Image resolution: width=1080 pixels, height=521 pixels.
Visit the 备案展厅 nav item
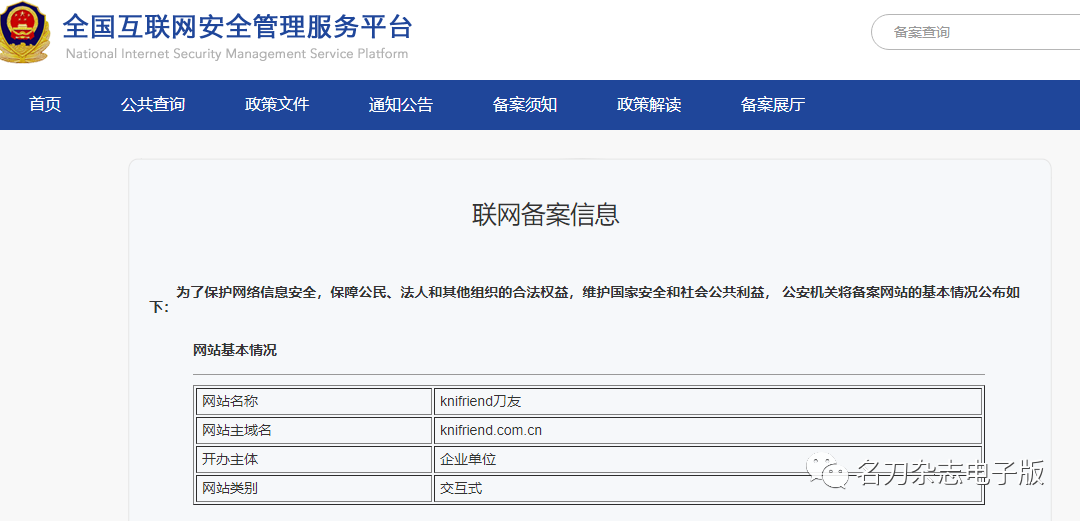point(773,105)
